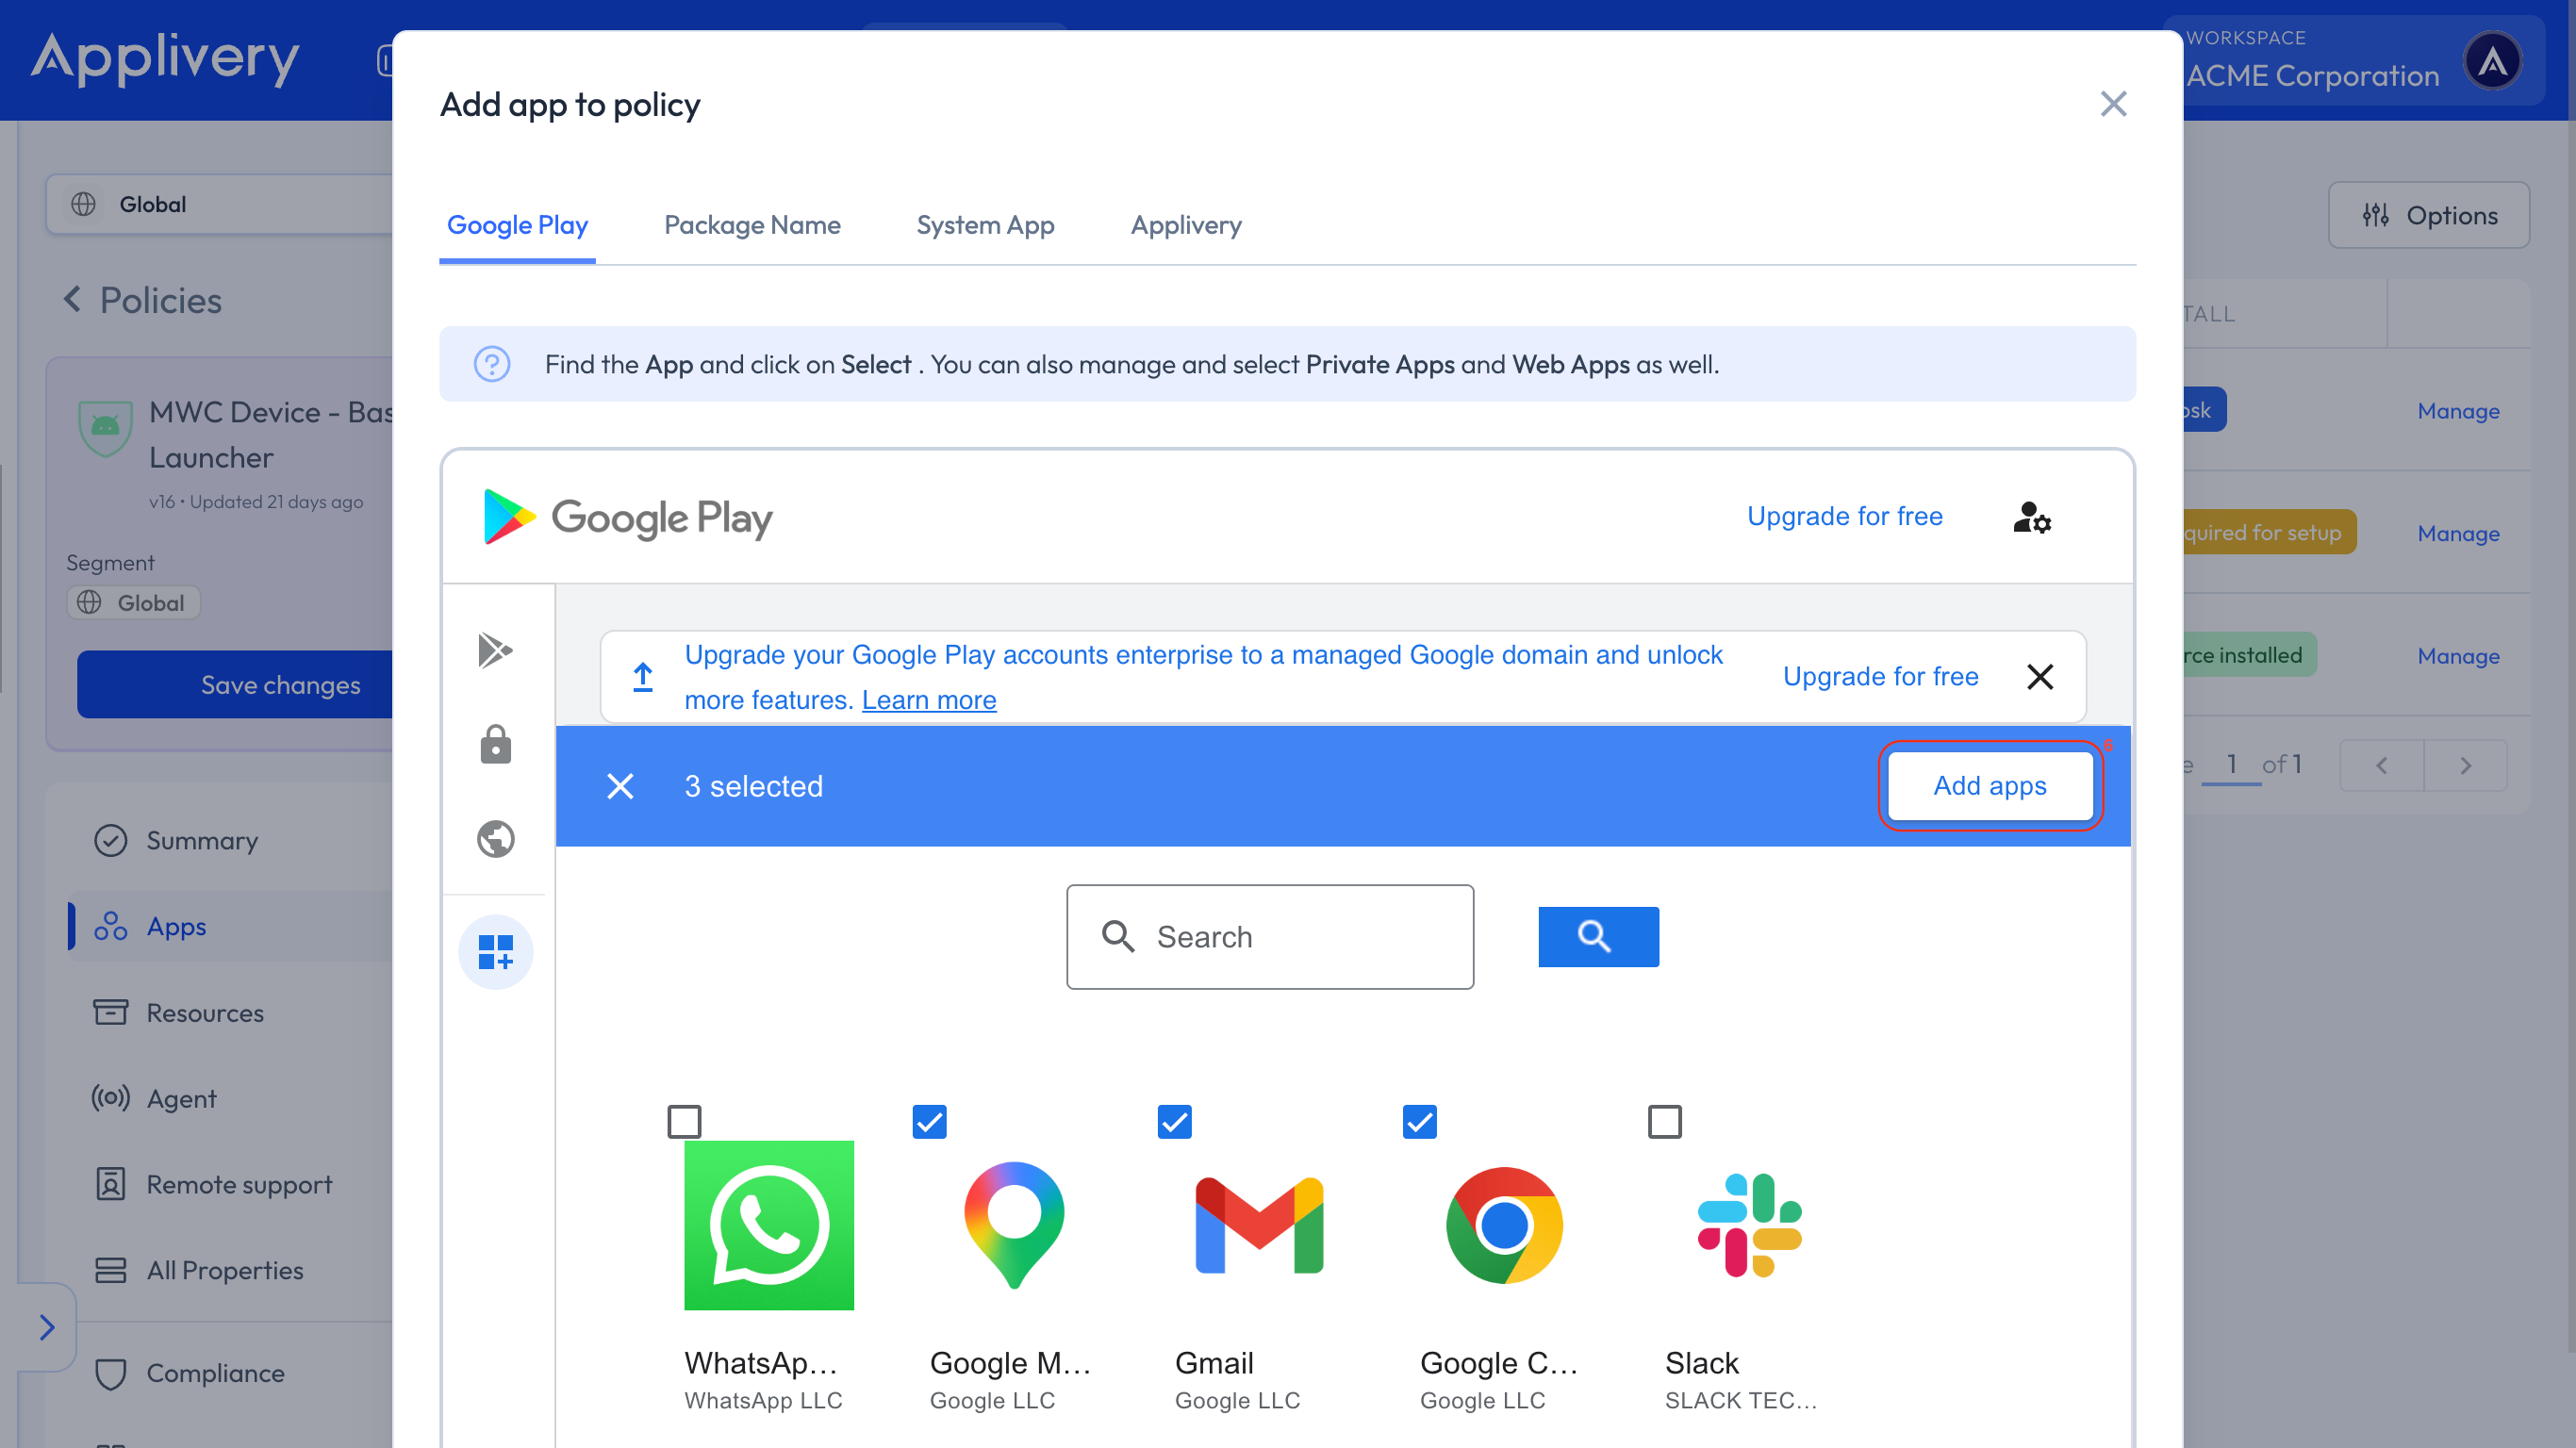Click the help question mark icon
Viewport: 2576px width, 1448px height.
point(491,364)
